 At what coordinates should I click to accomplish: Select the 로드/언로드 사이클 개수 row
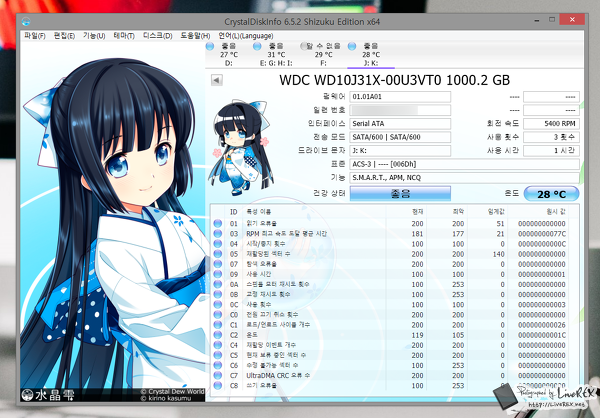tap(390, 325)
